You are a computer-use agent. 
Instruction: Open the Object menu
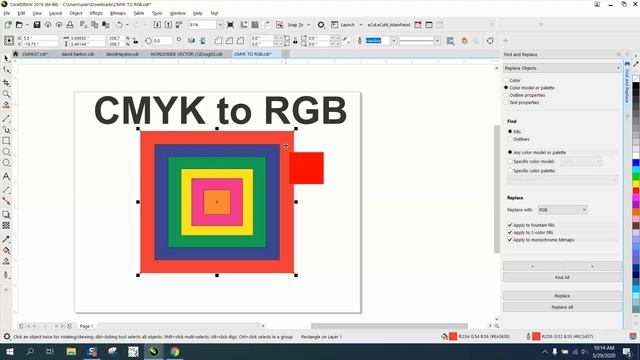point(76,13)
